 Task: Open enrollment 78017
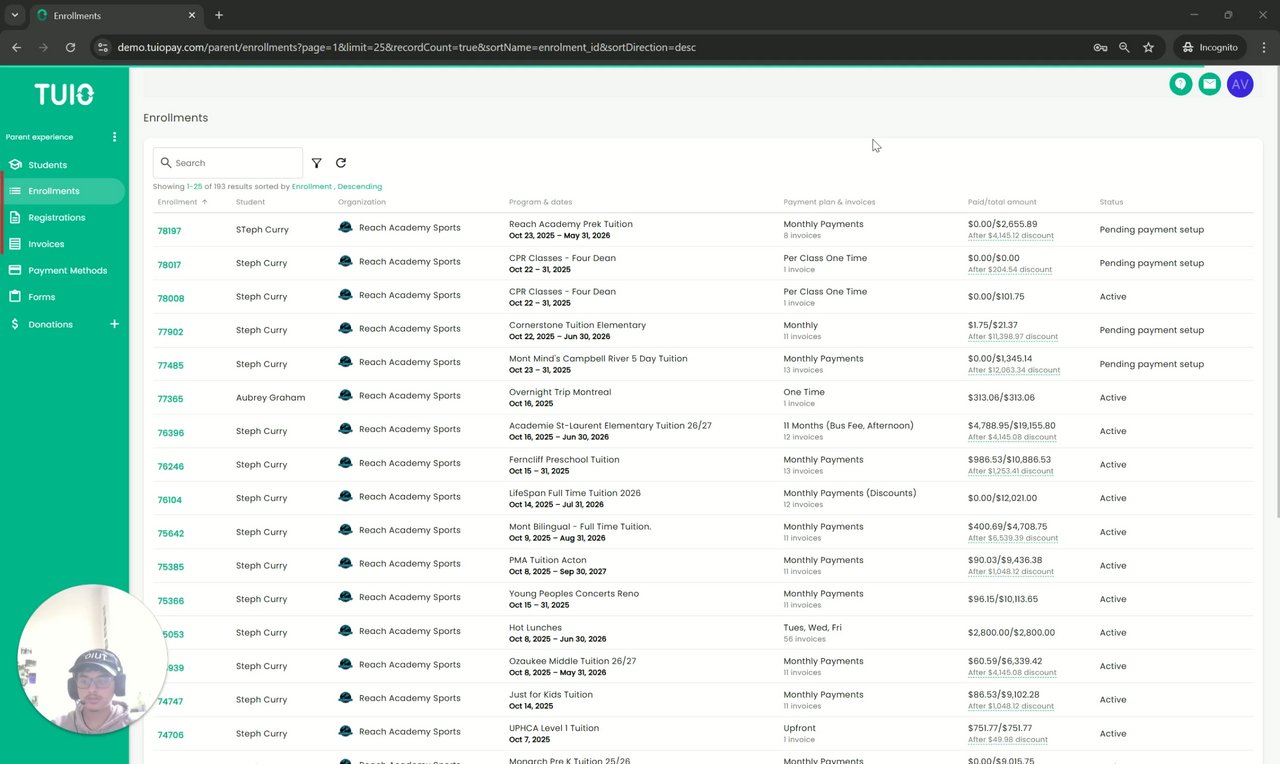point(169,265)
